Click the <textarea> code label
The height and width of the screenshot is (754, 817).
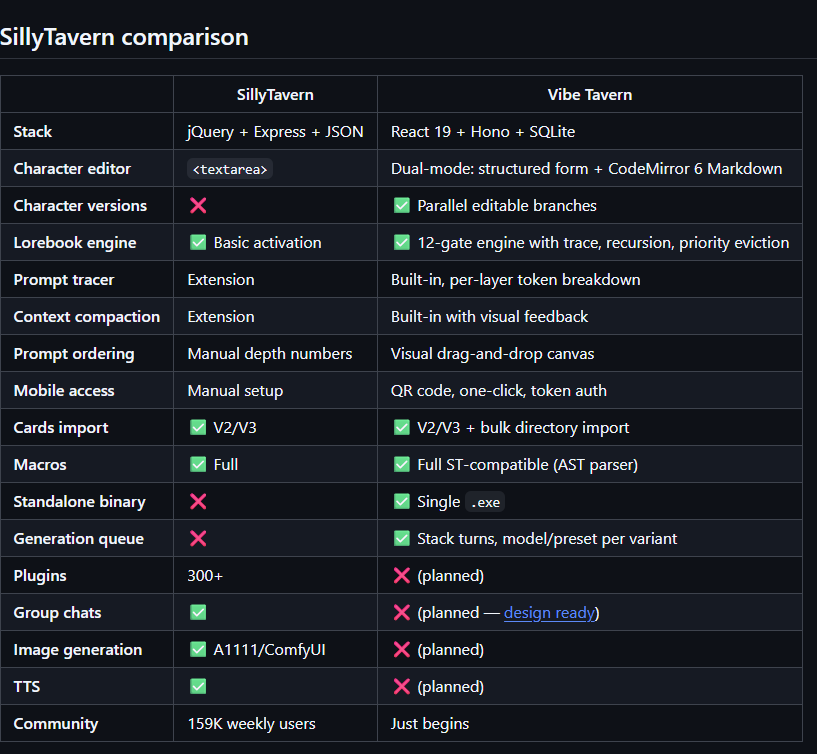point(230,169)
